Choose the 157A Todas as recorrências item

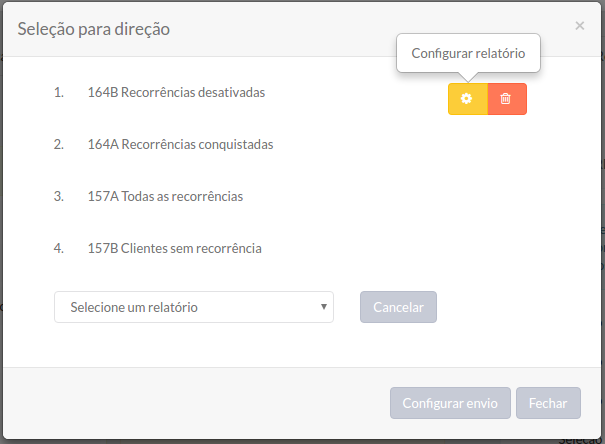pyautogui.click(x=165, y=197)
